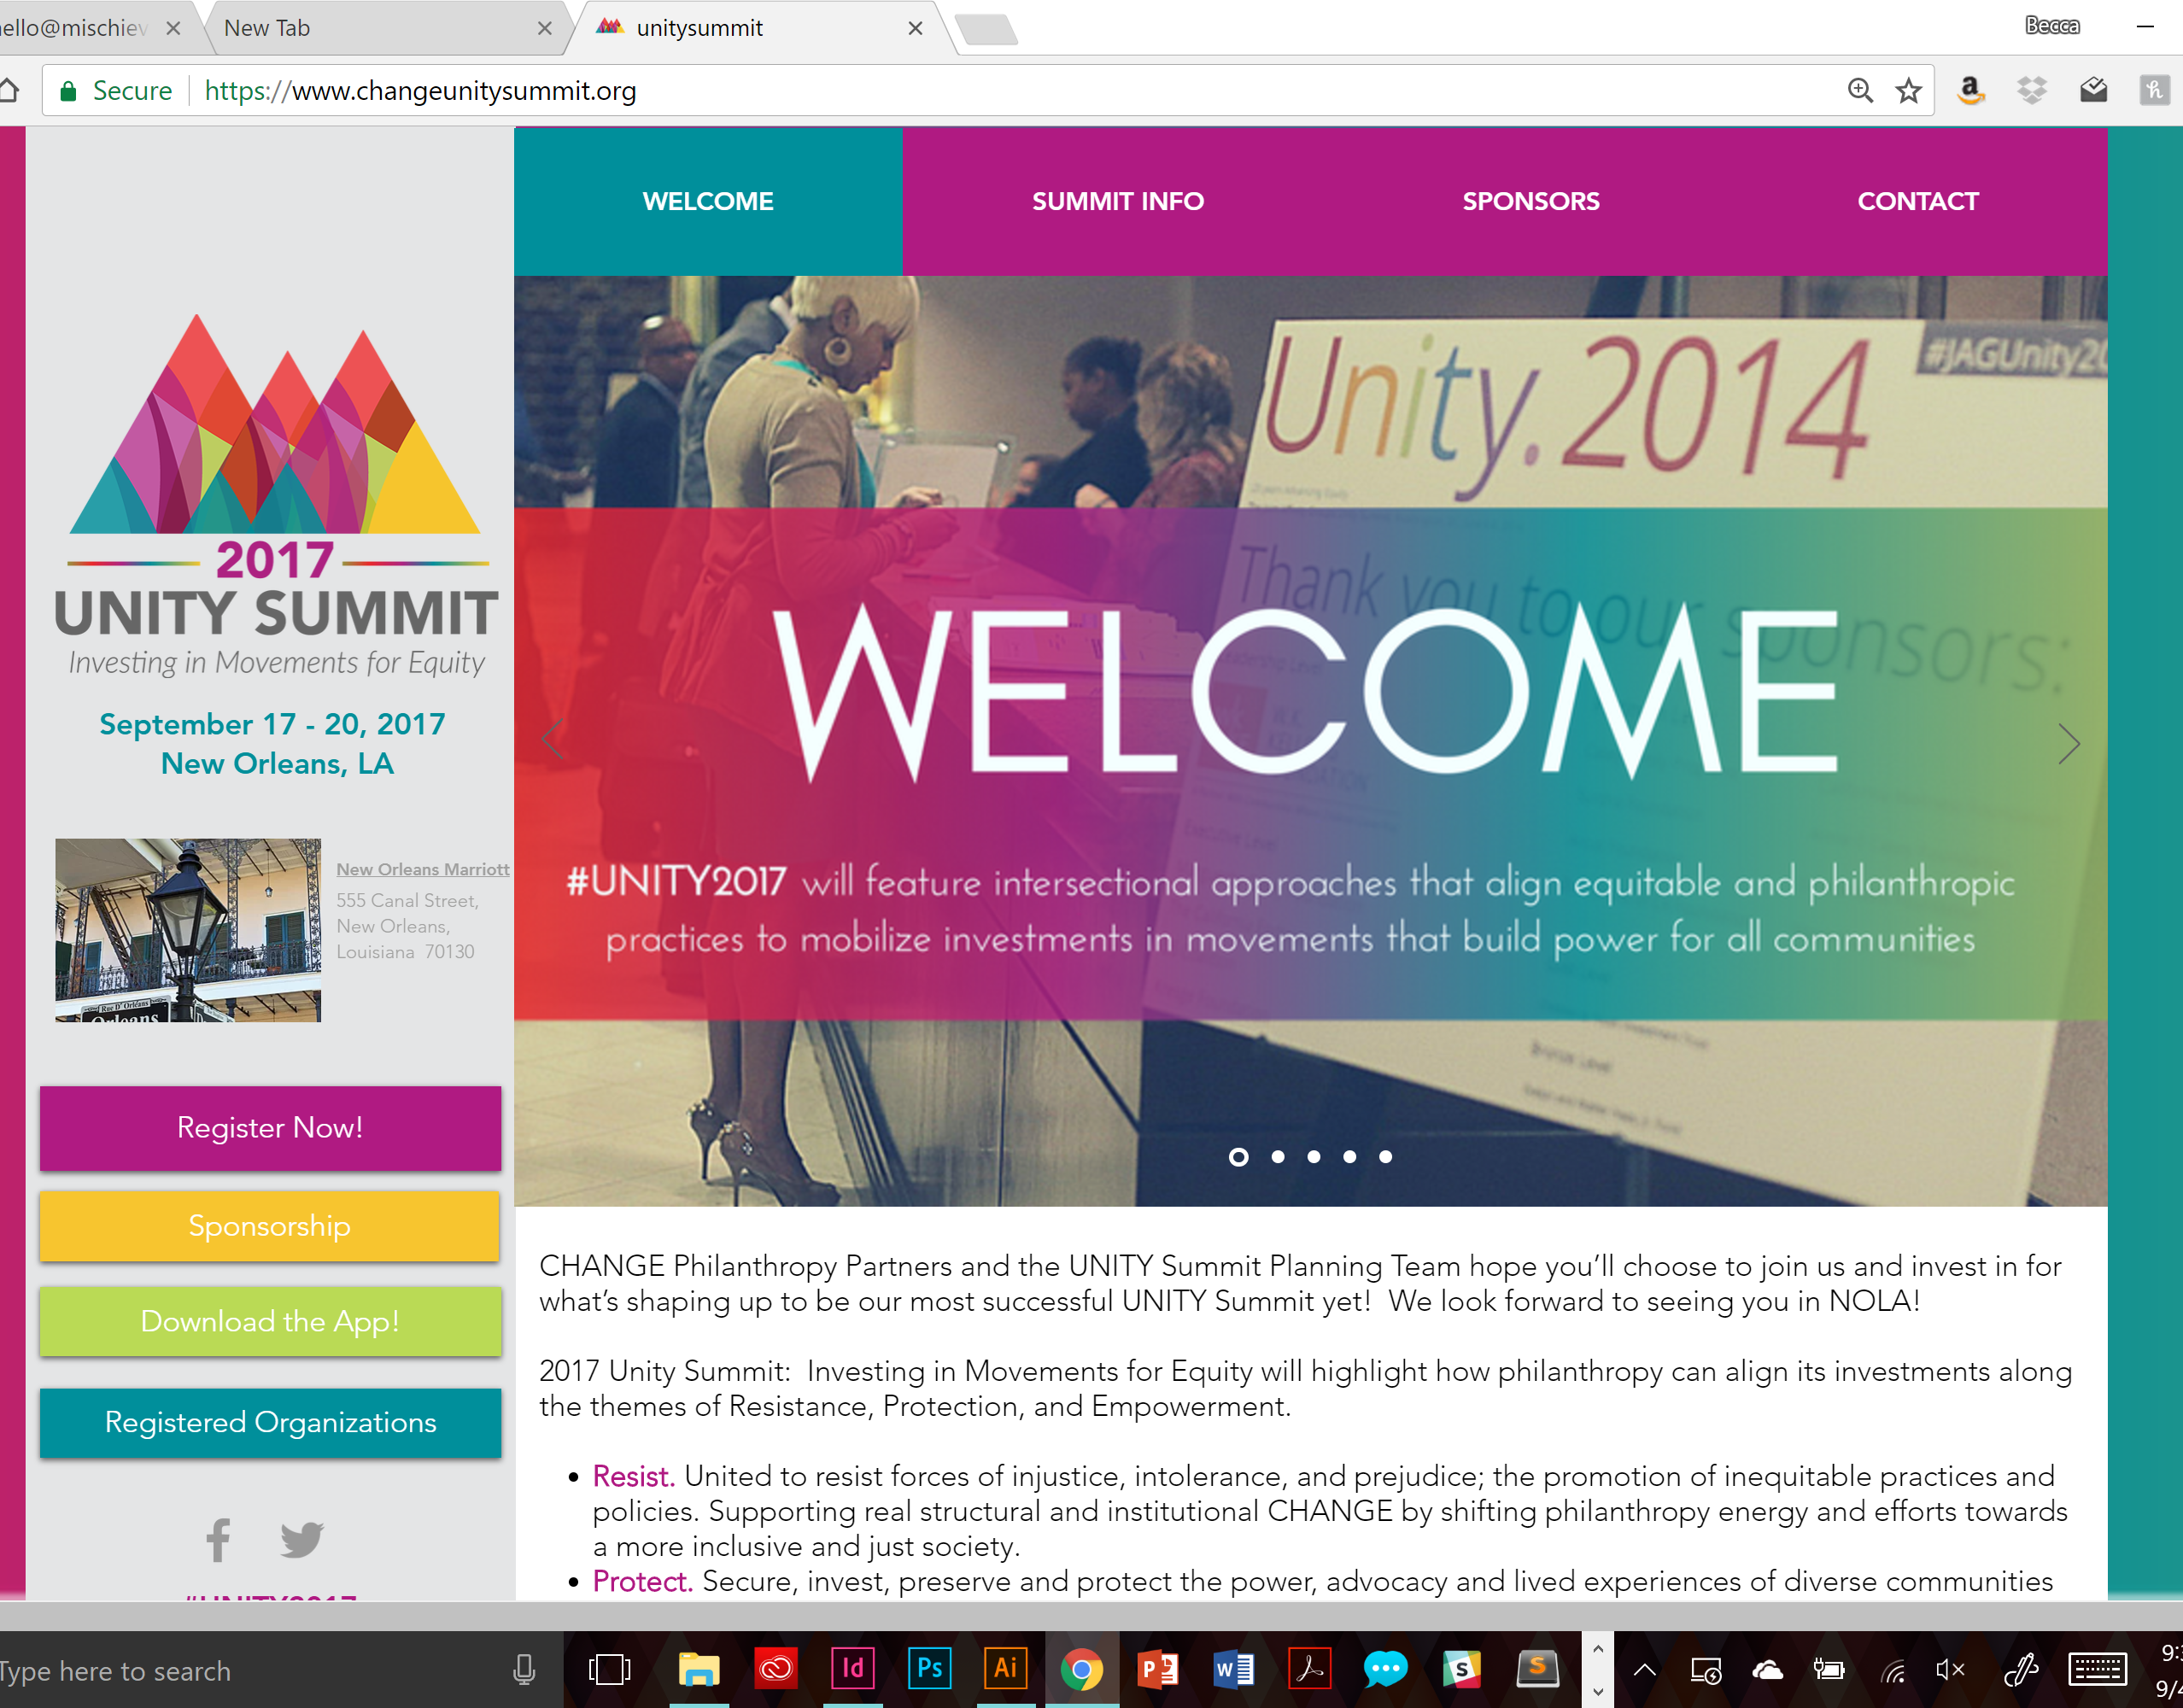Click the Google Chrome taskbar icon
Screen dimensions: 2183x1708
1082,1669
